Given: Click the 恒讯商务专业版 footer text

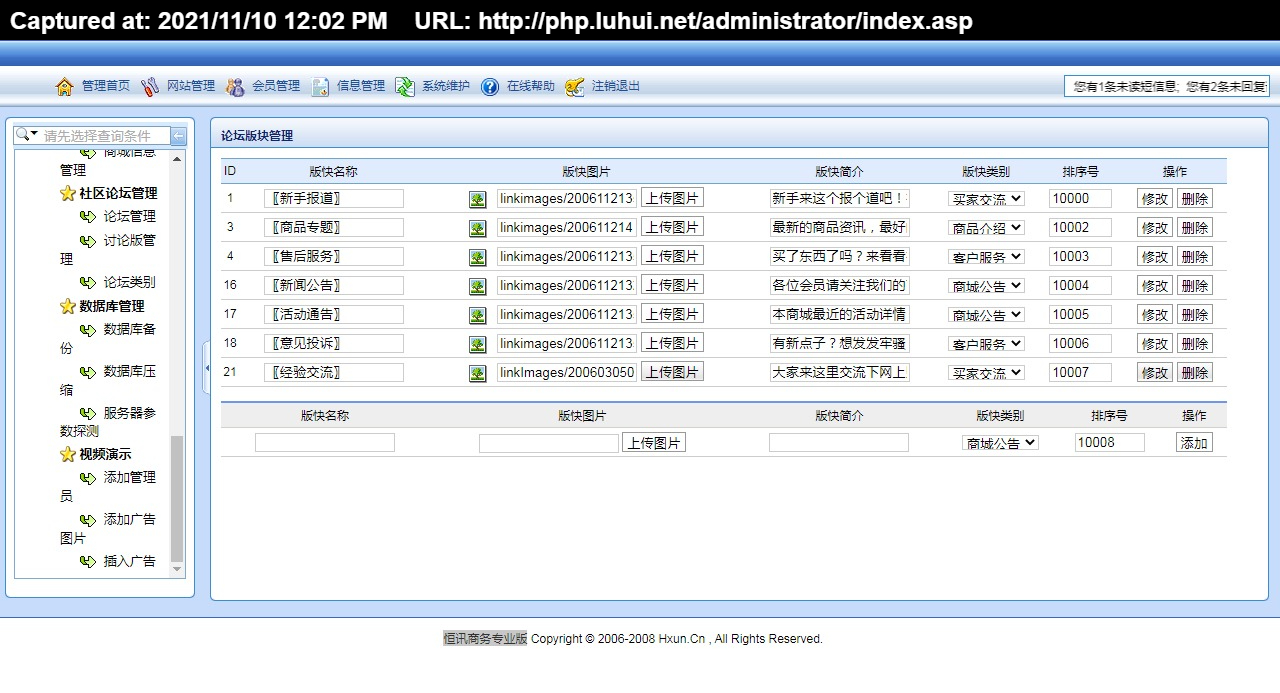Looking at the screenshot, I should 485,639.
